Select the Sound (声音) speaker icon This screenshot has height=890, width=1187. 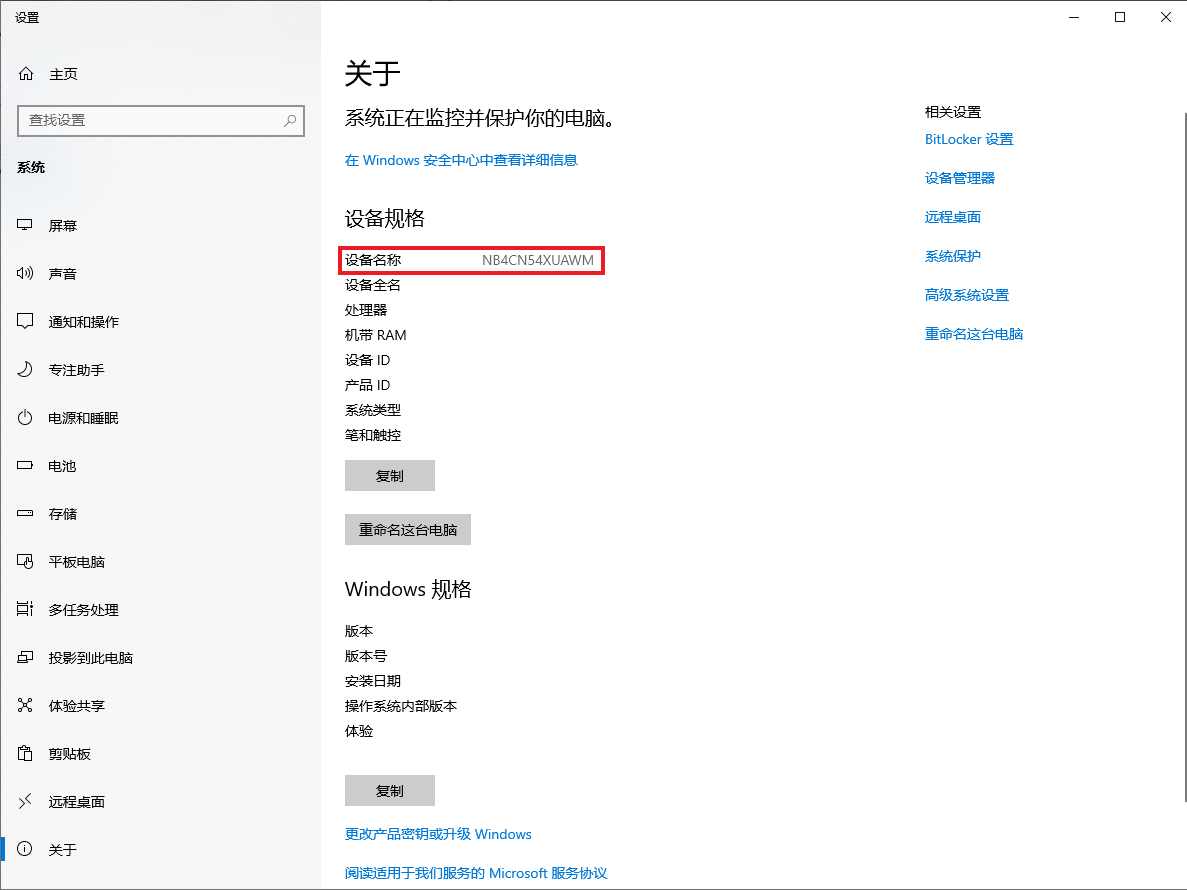point(26,274)
